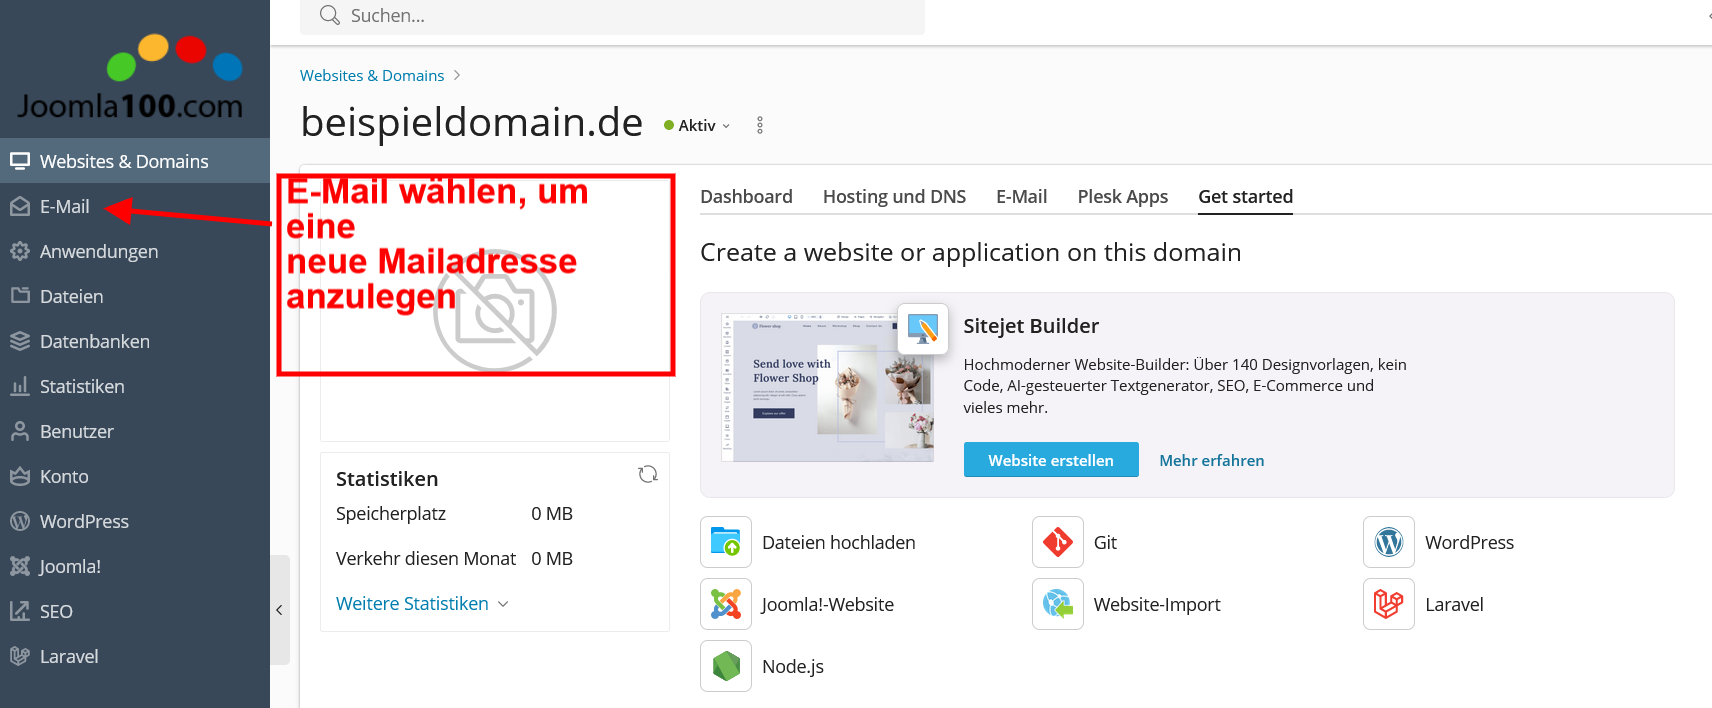Open Anwendungen in the sidebar
Image resolution: width=1712 pixels, height=708 pixels.
135,251
